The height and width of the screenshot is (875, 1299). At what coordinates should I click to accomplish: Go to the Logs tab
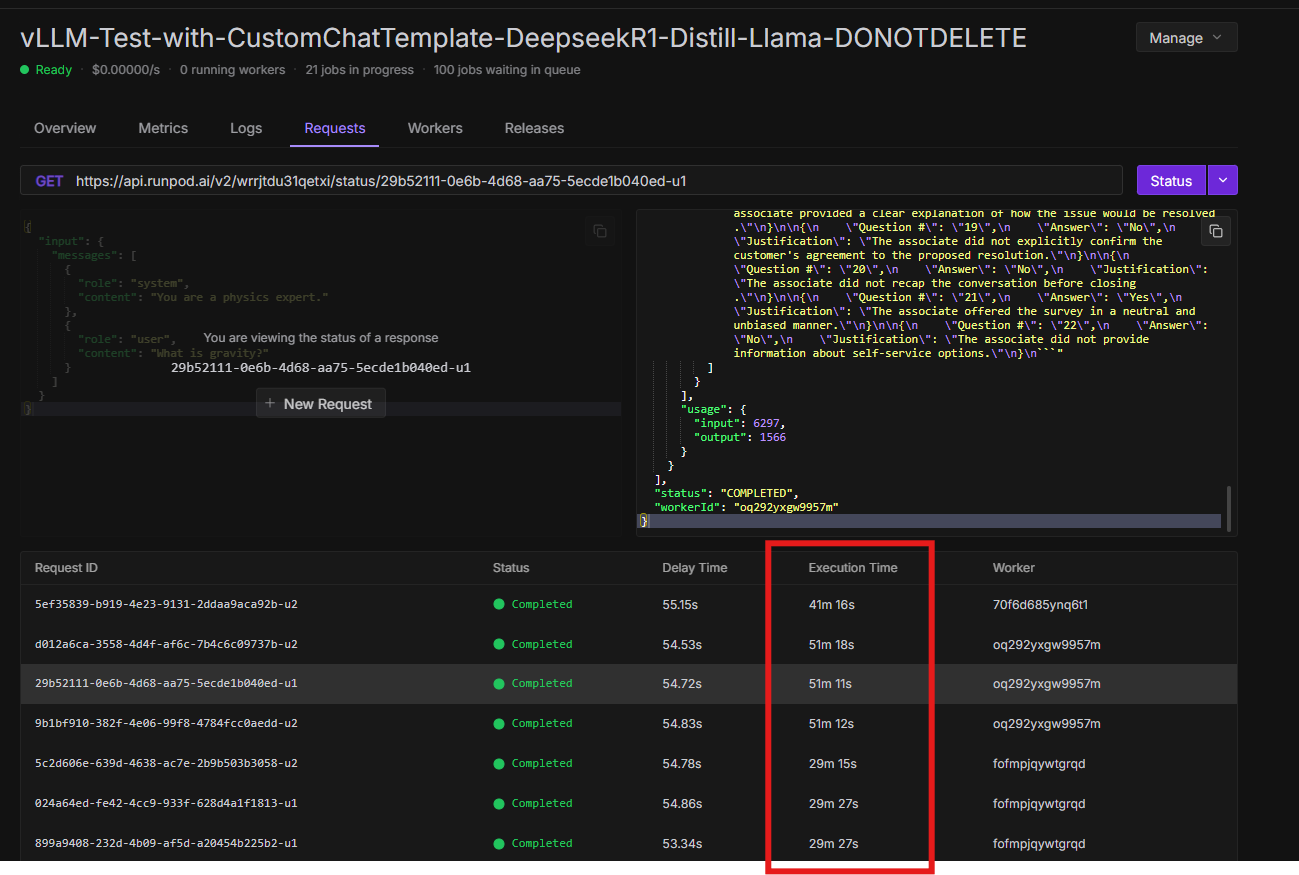click(246, 128)
